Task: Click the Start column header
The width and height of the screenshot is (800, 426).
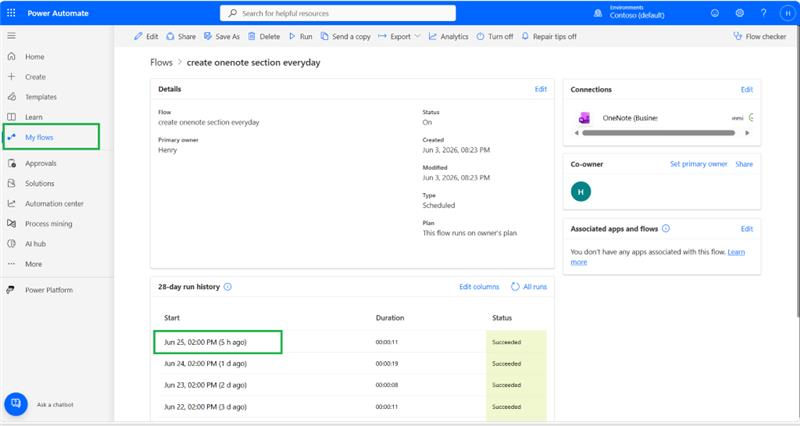Action: (172, 317)
